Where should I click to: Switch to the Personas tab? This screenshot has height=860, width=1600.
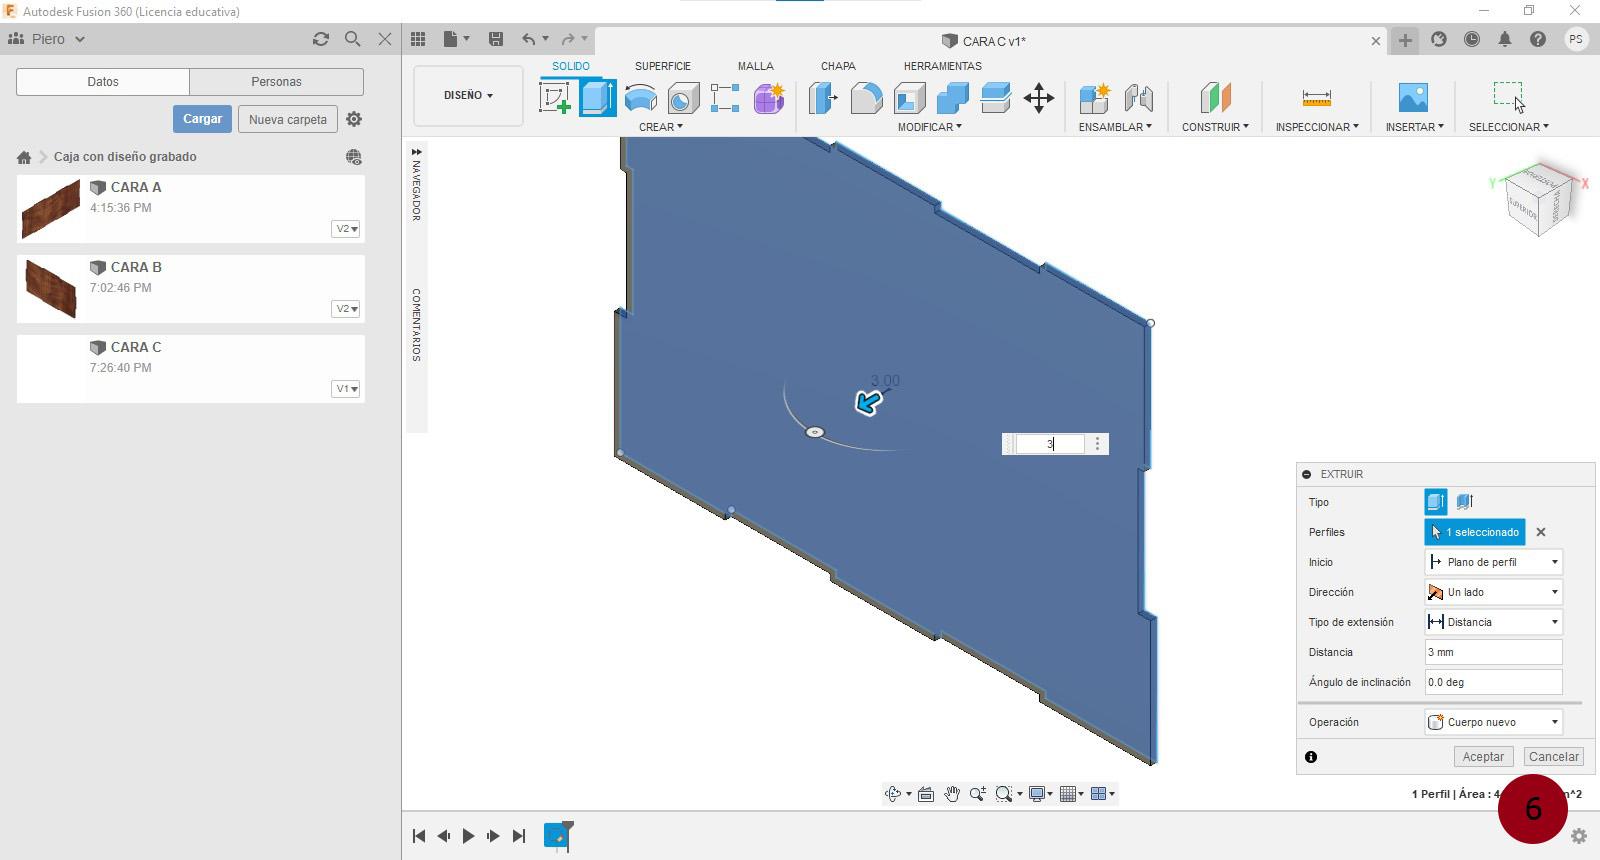(x=276, y=82)
